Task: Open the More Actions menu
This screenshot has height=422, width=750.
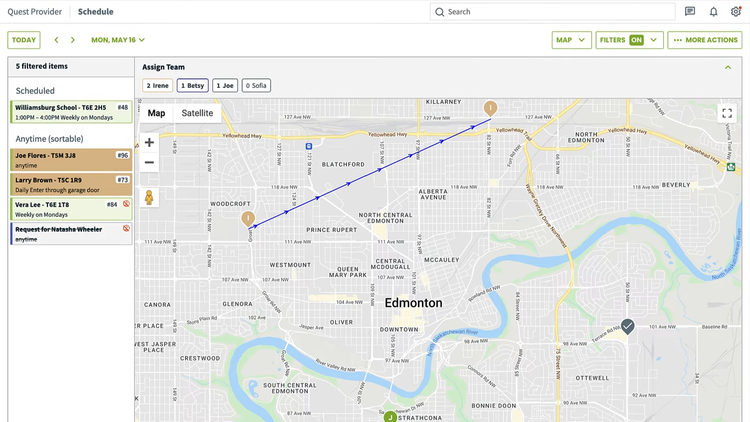Action: click(705, 40)
